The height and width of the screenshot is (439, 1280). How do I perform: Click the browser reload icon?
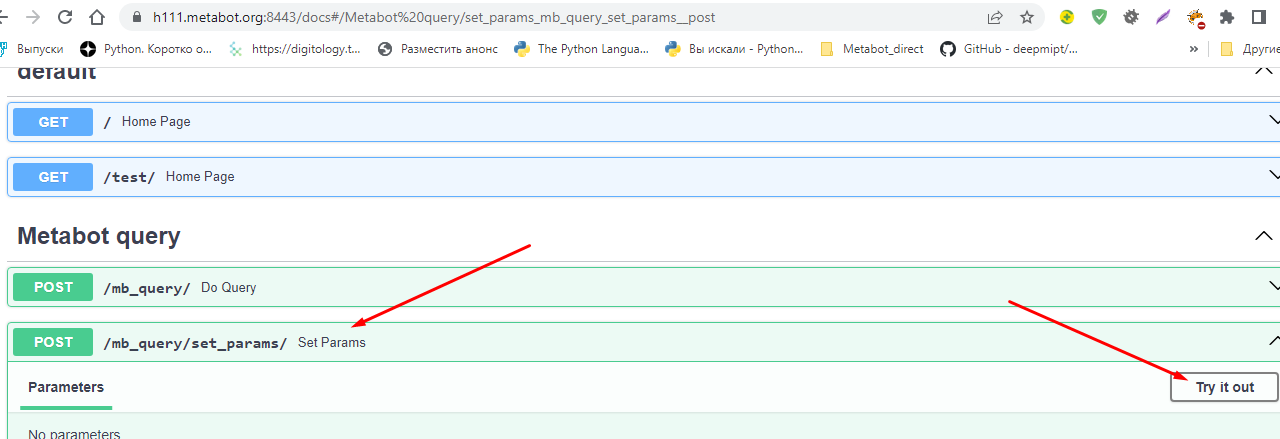click(x=65, y=17)
